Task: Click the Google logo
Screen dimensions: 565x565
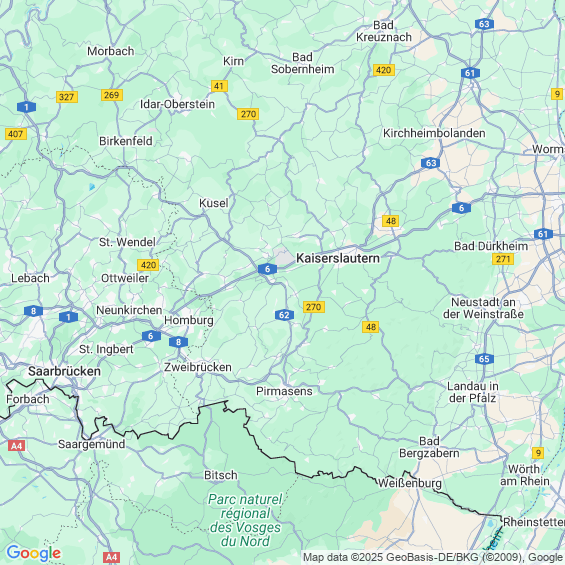Action: pyautogui.click(x=34, y=553)
